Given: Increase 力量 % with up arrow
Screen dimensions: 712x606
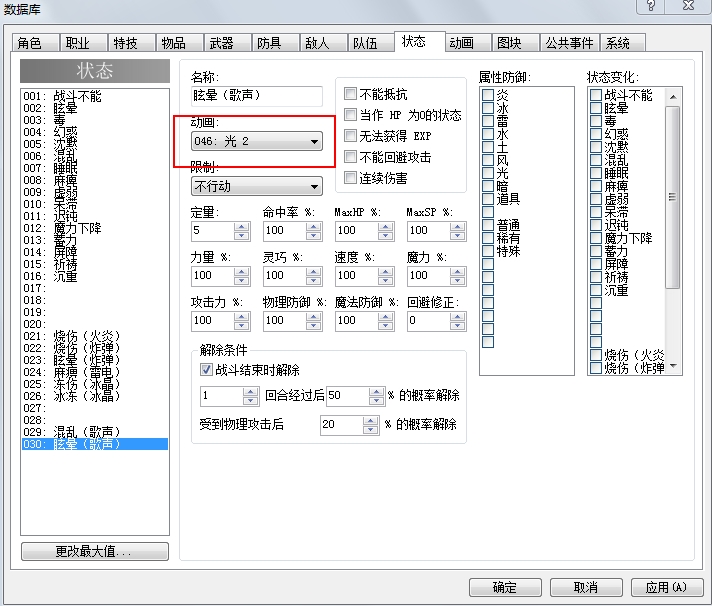Looking at the screenshot, I should click(242, 271).
